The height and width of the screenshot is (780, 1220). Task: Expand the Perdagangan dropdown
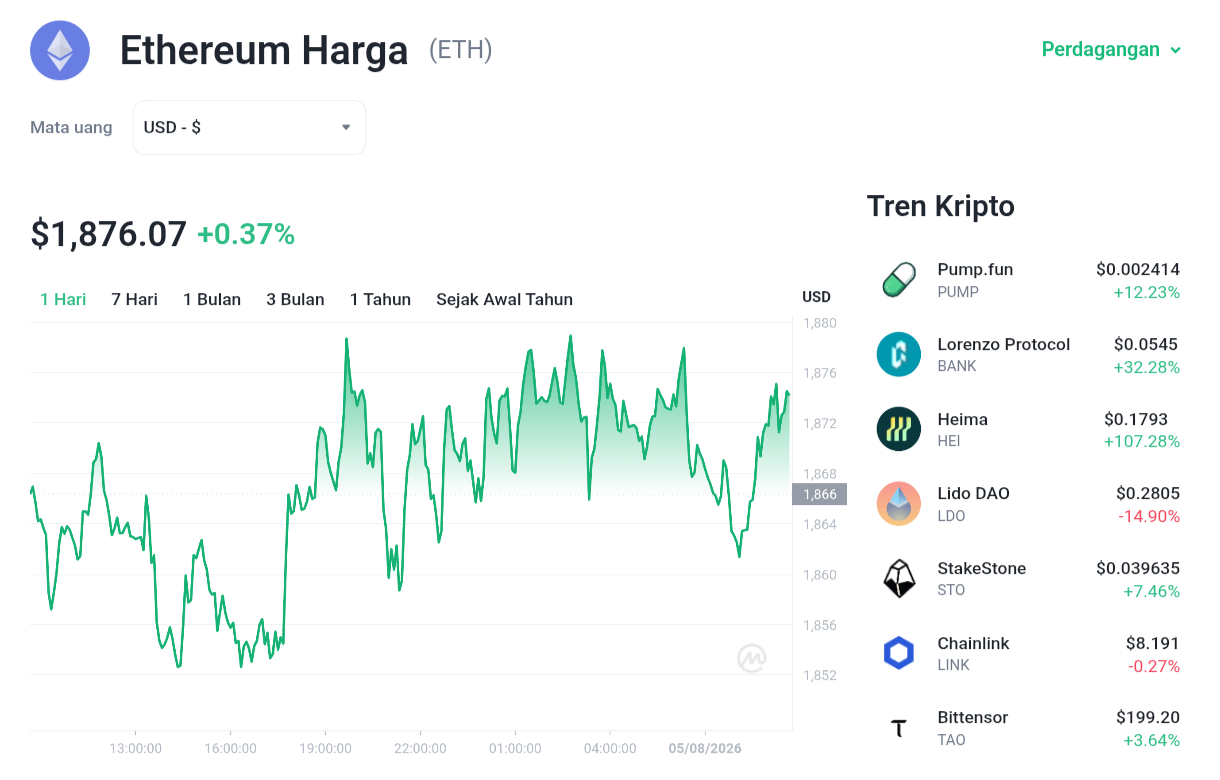click(1111, 49)
